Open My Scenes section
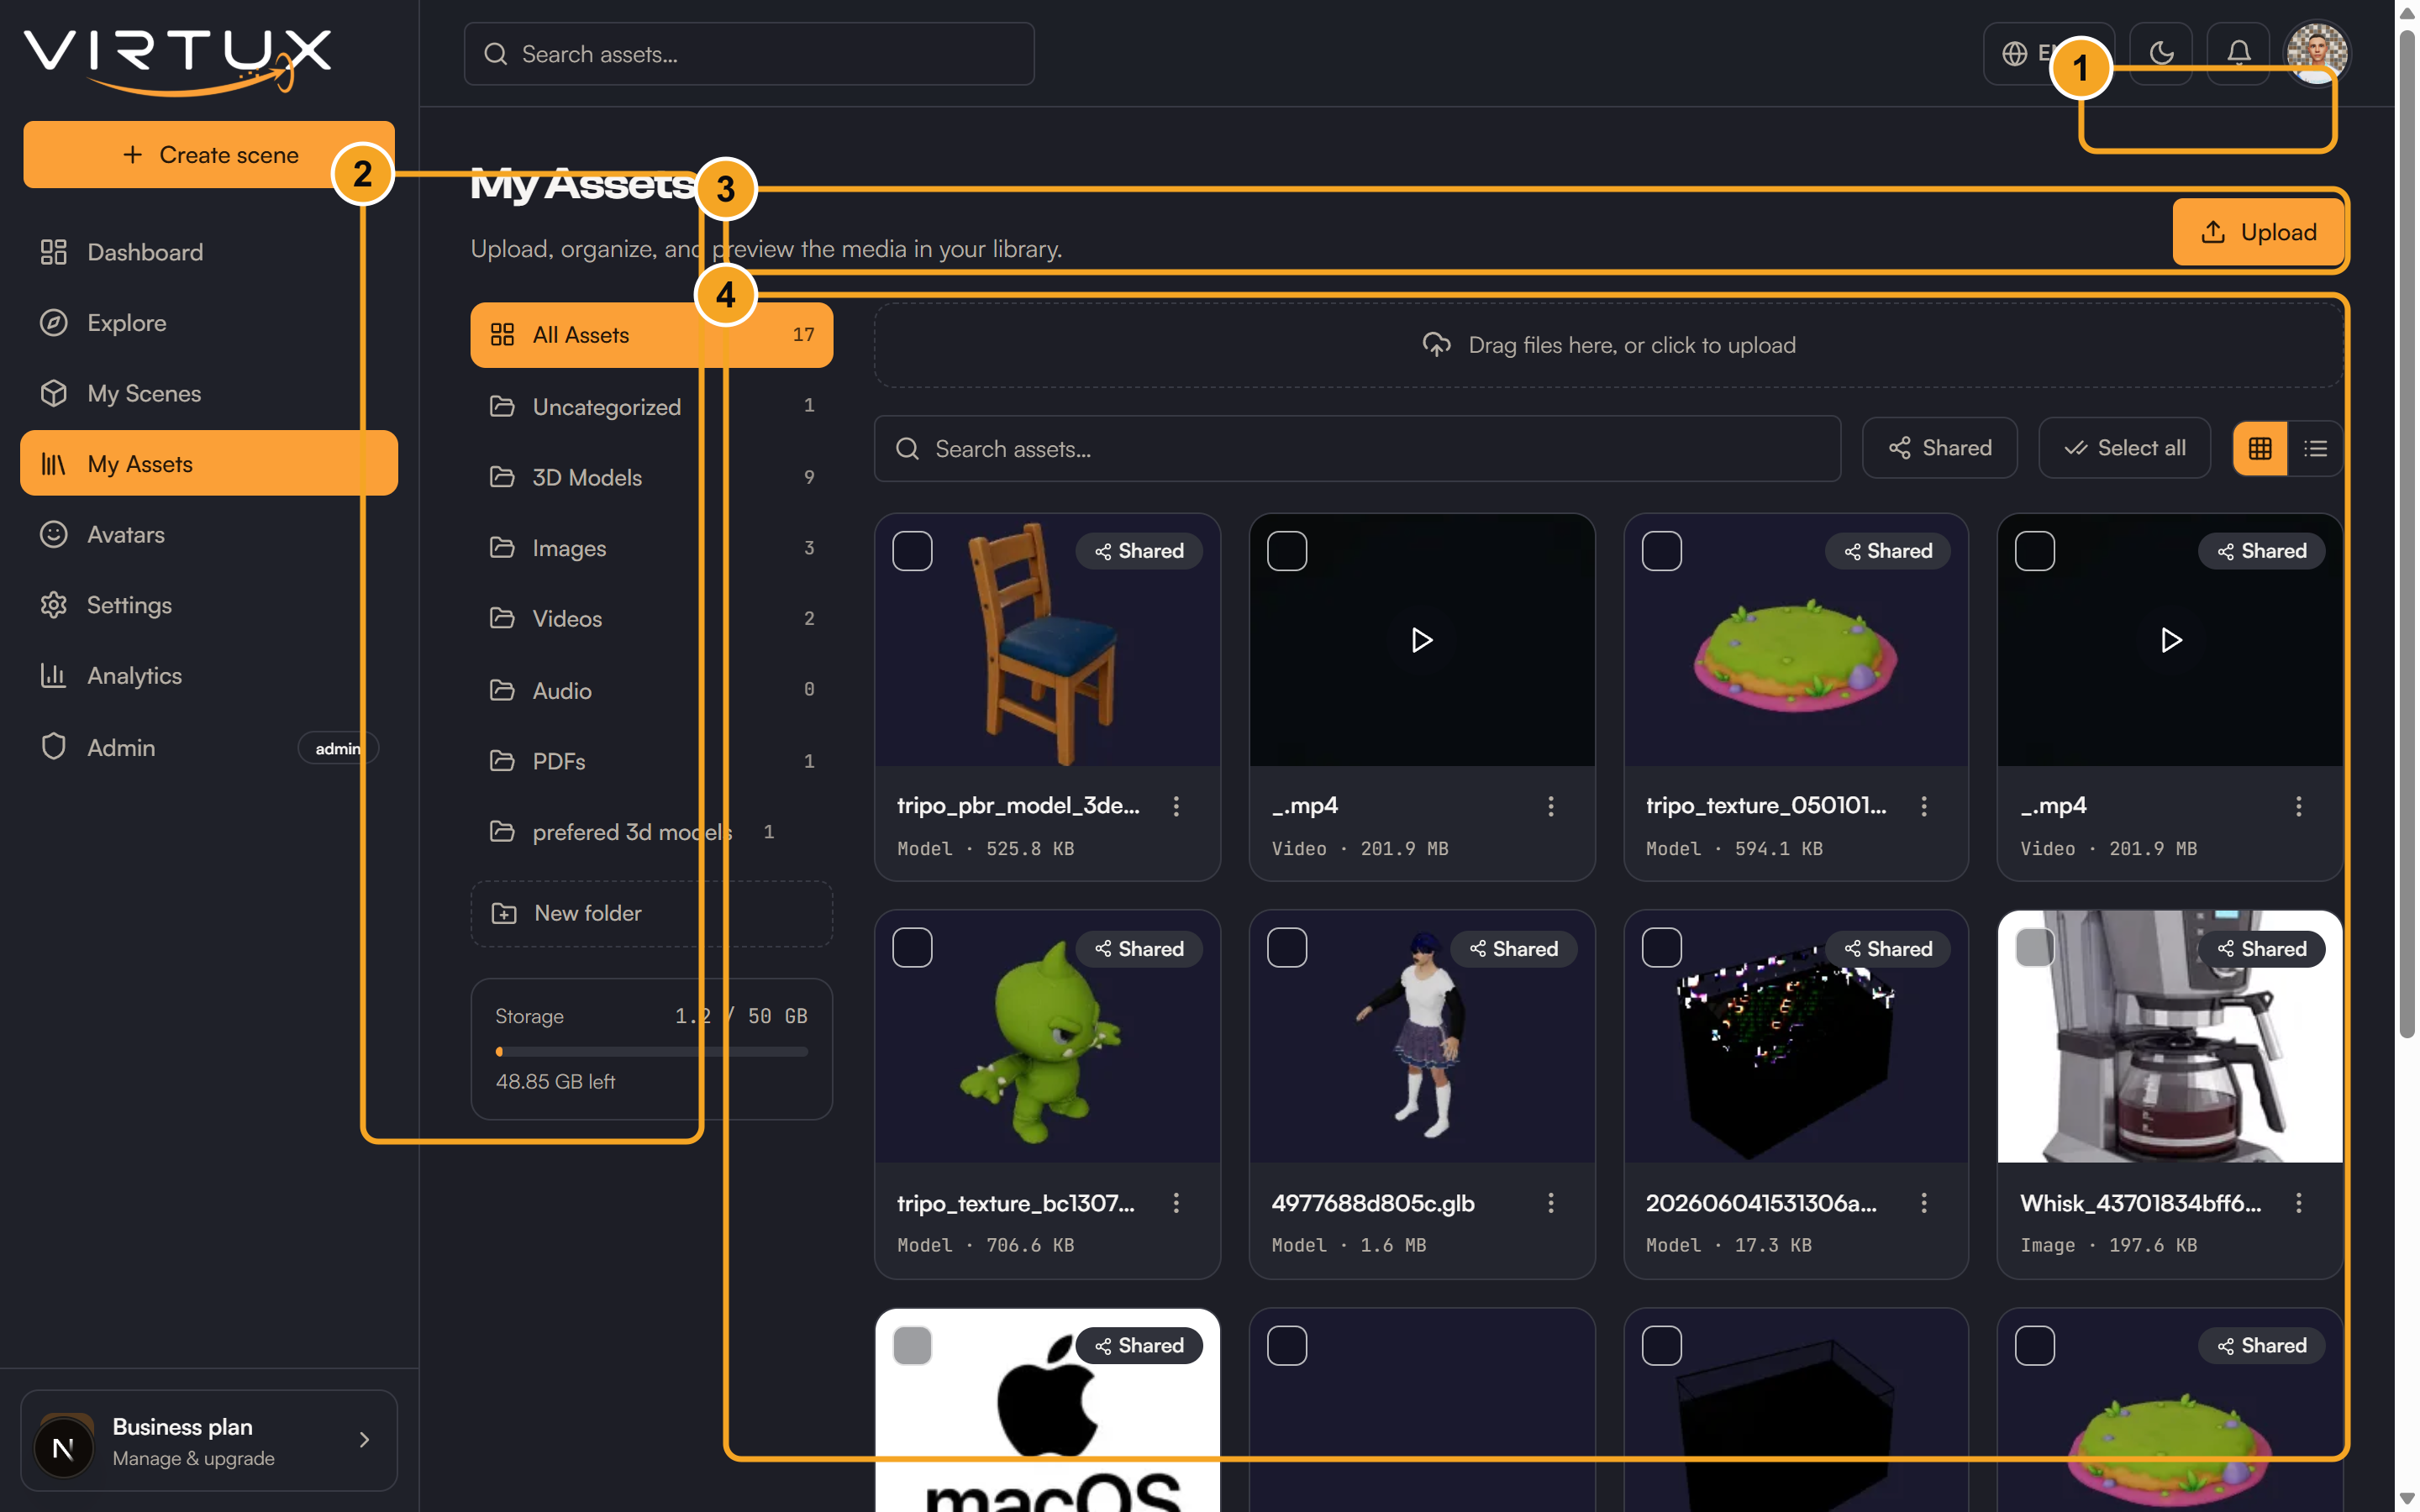The image size is (2420, 1512). pos(209,393)
